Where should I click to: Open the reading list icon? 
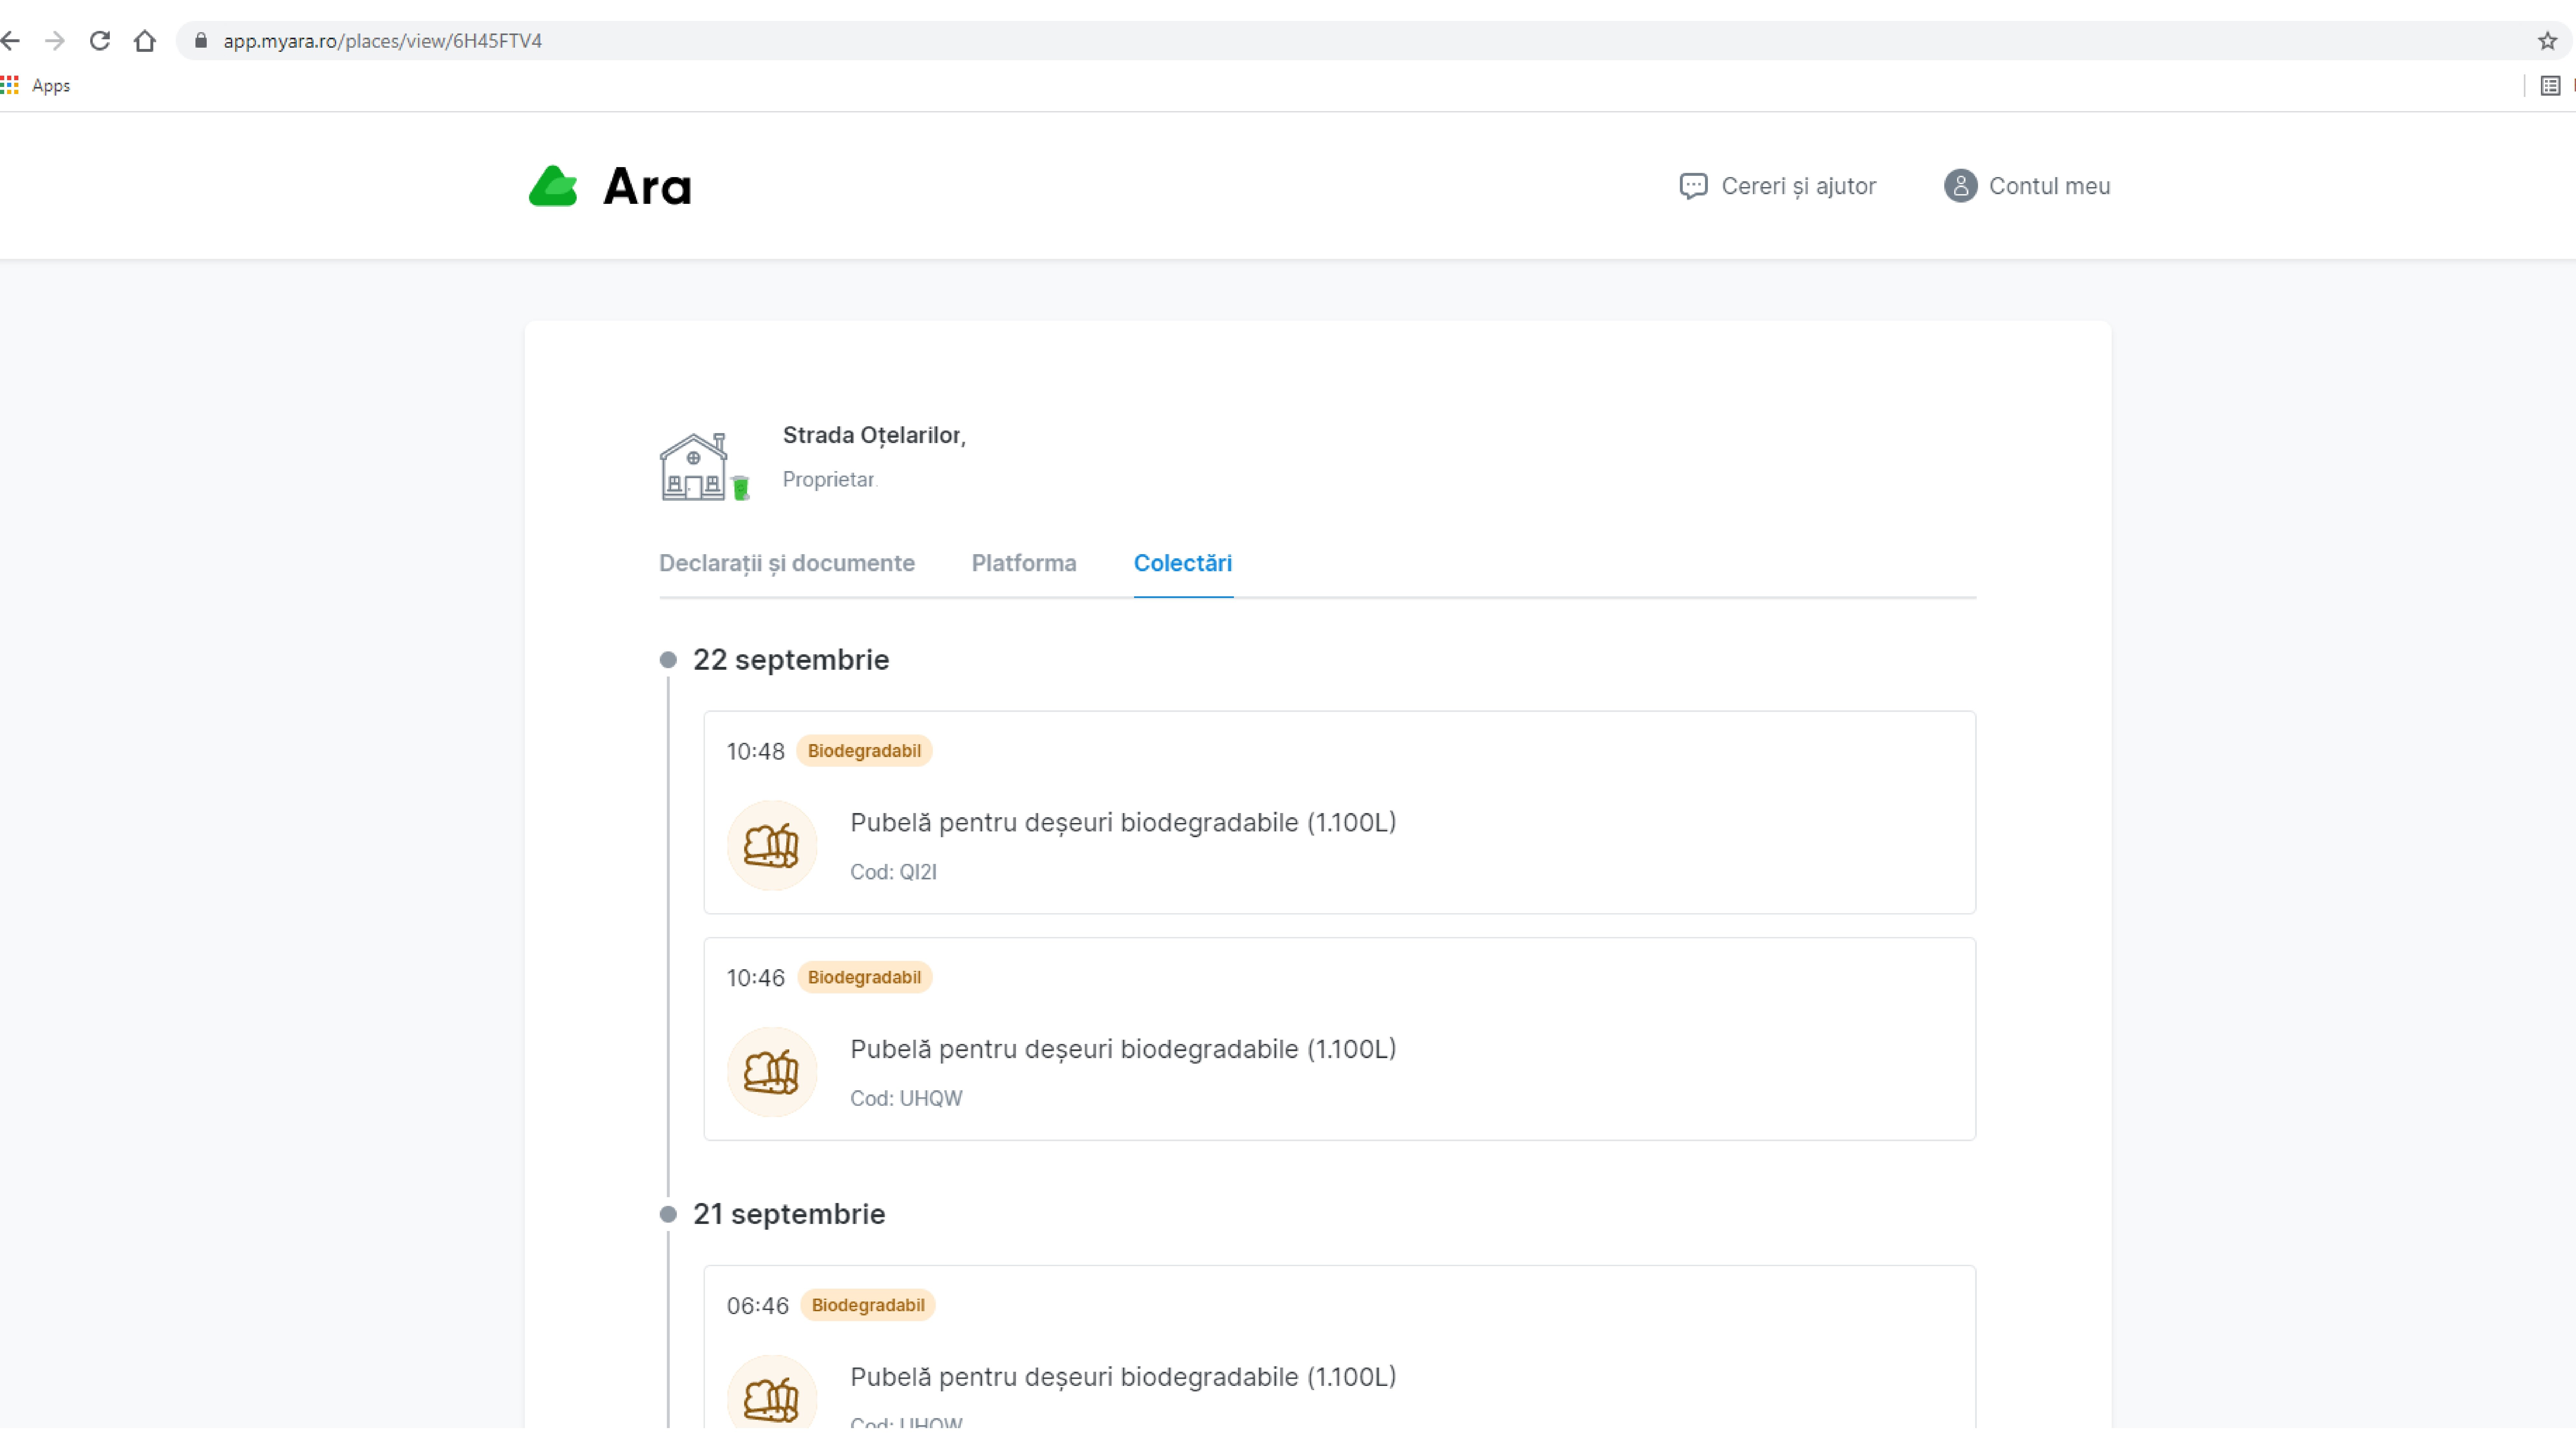coord(2550,86)
